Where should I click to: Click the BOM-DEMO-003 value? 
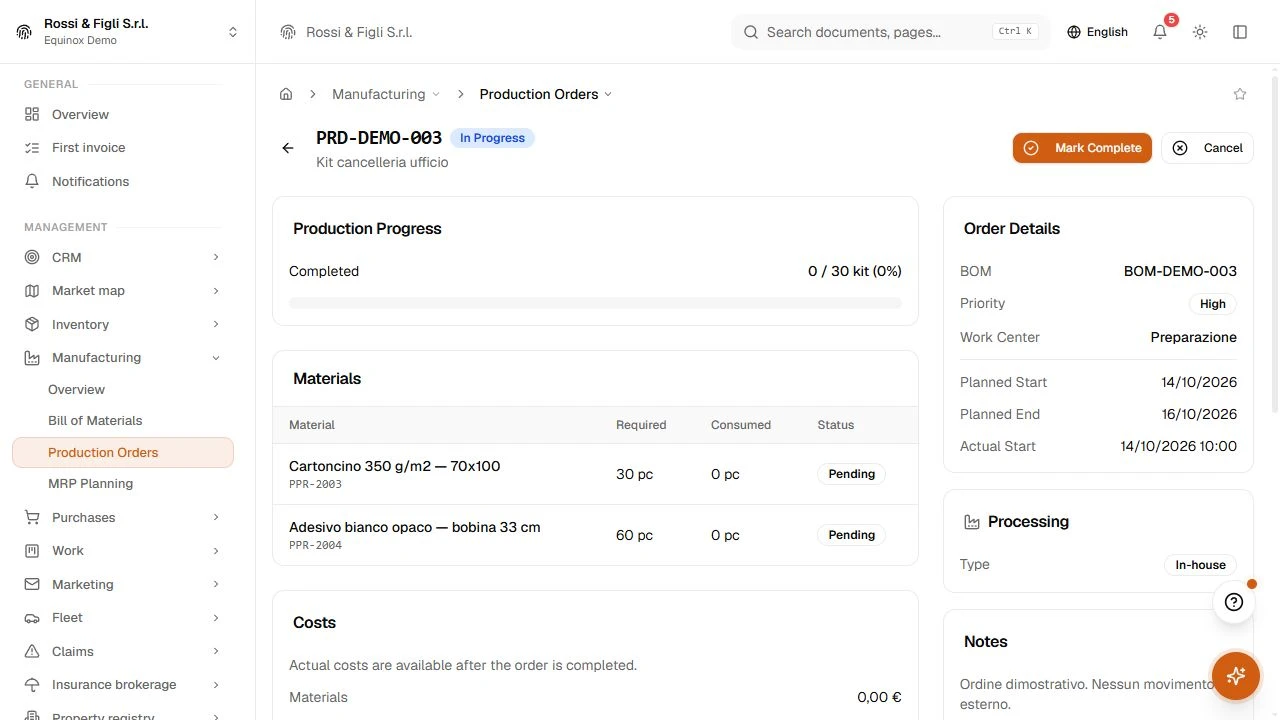(1180, 271)
